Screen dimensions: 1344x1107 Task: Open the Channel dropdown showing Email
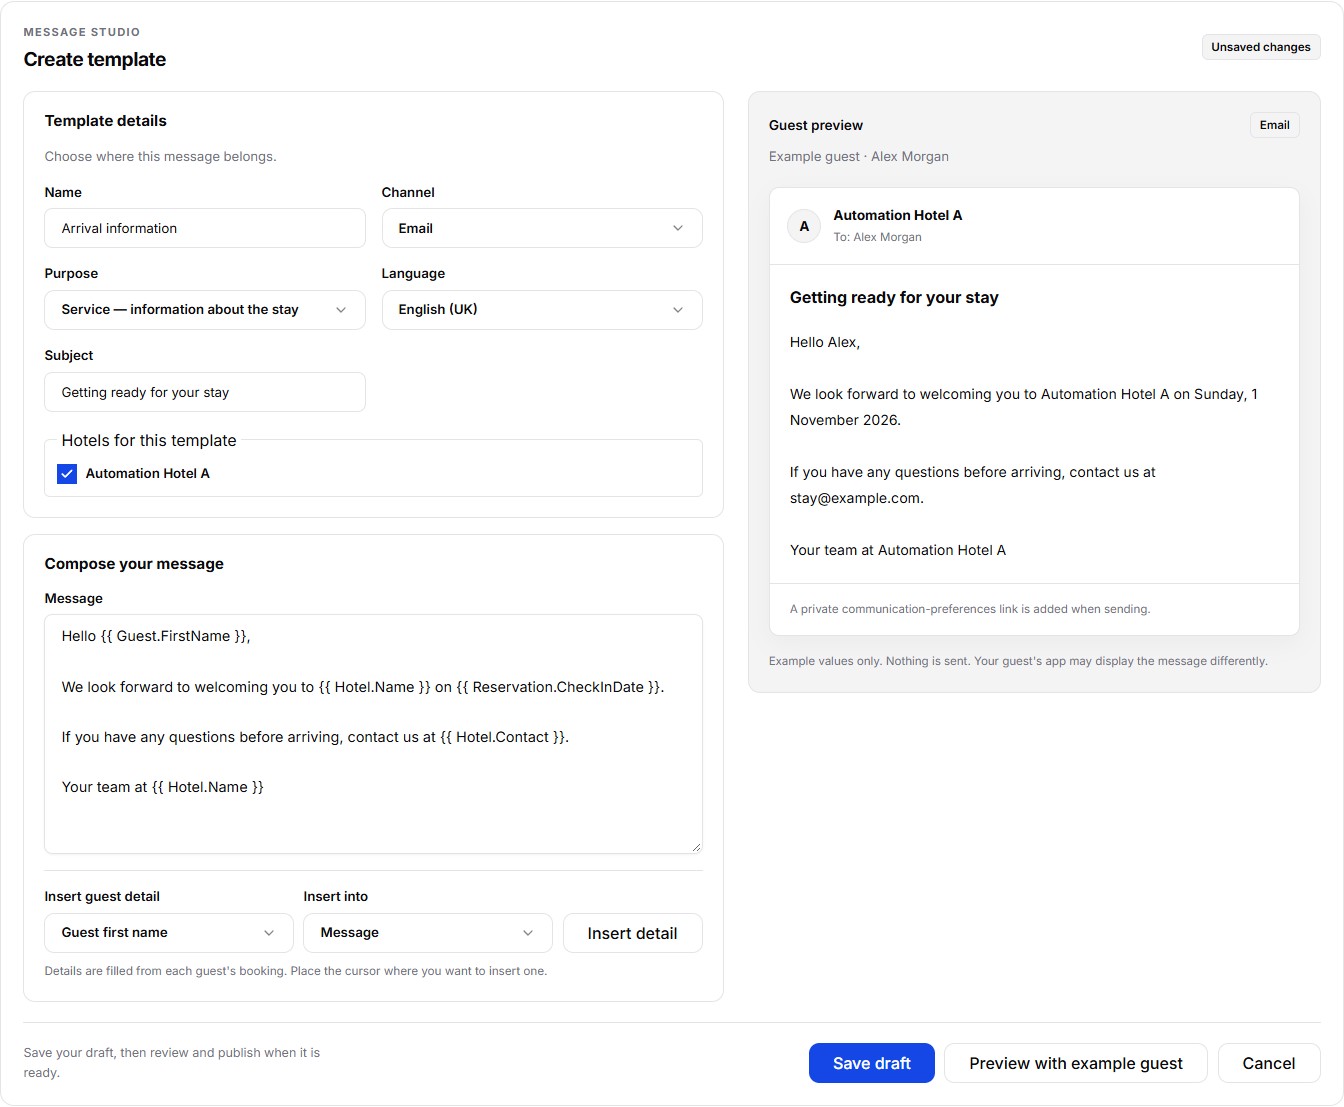point(542,228)
